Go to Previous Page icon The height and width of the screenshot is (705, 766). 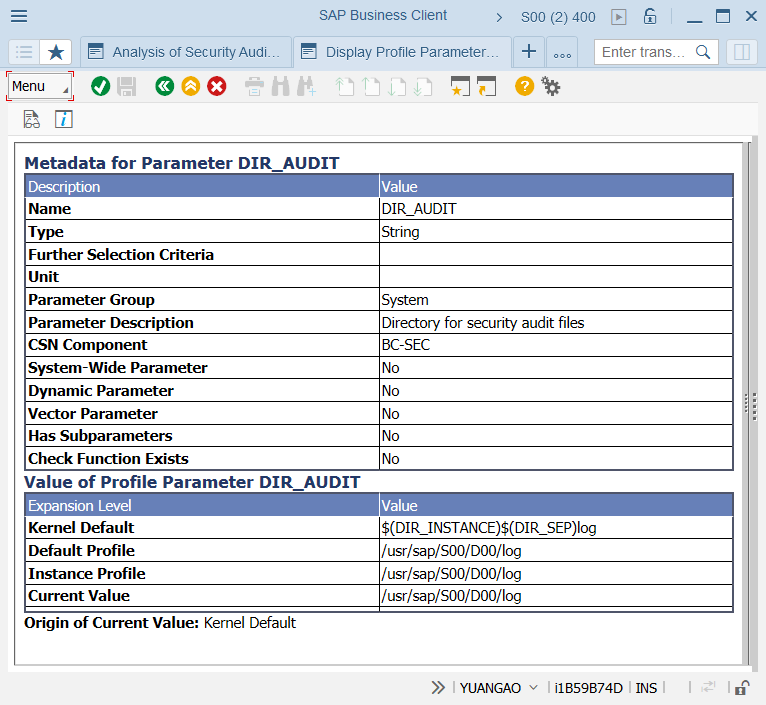371,86
